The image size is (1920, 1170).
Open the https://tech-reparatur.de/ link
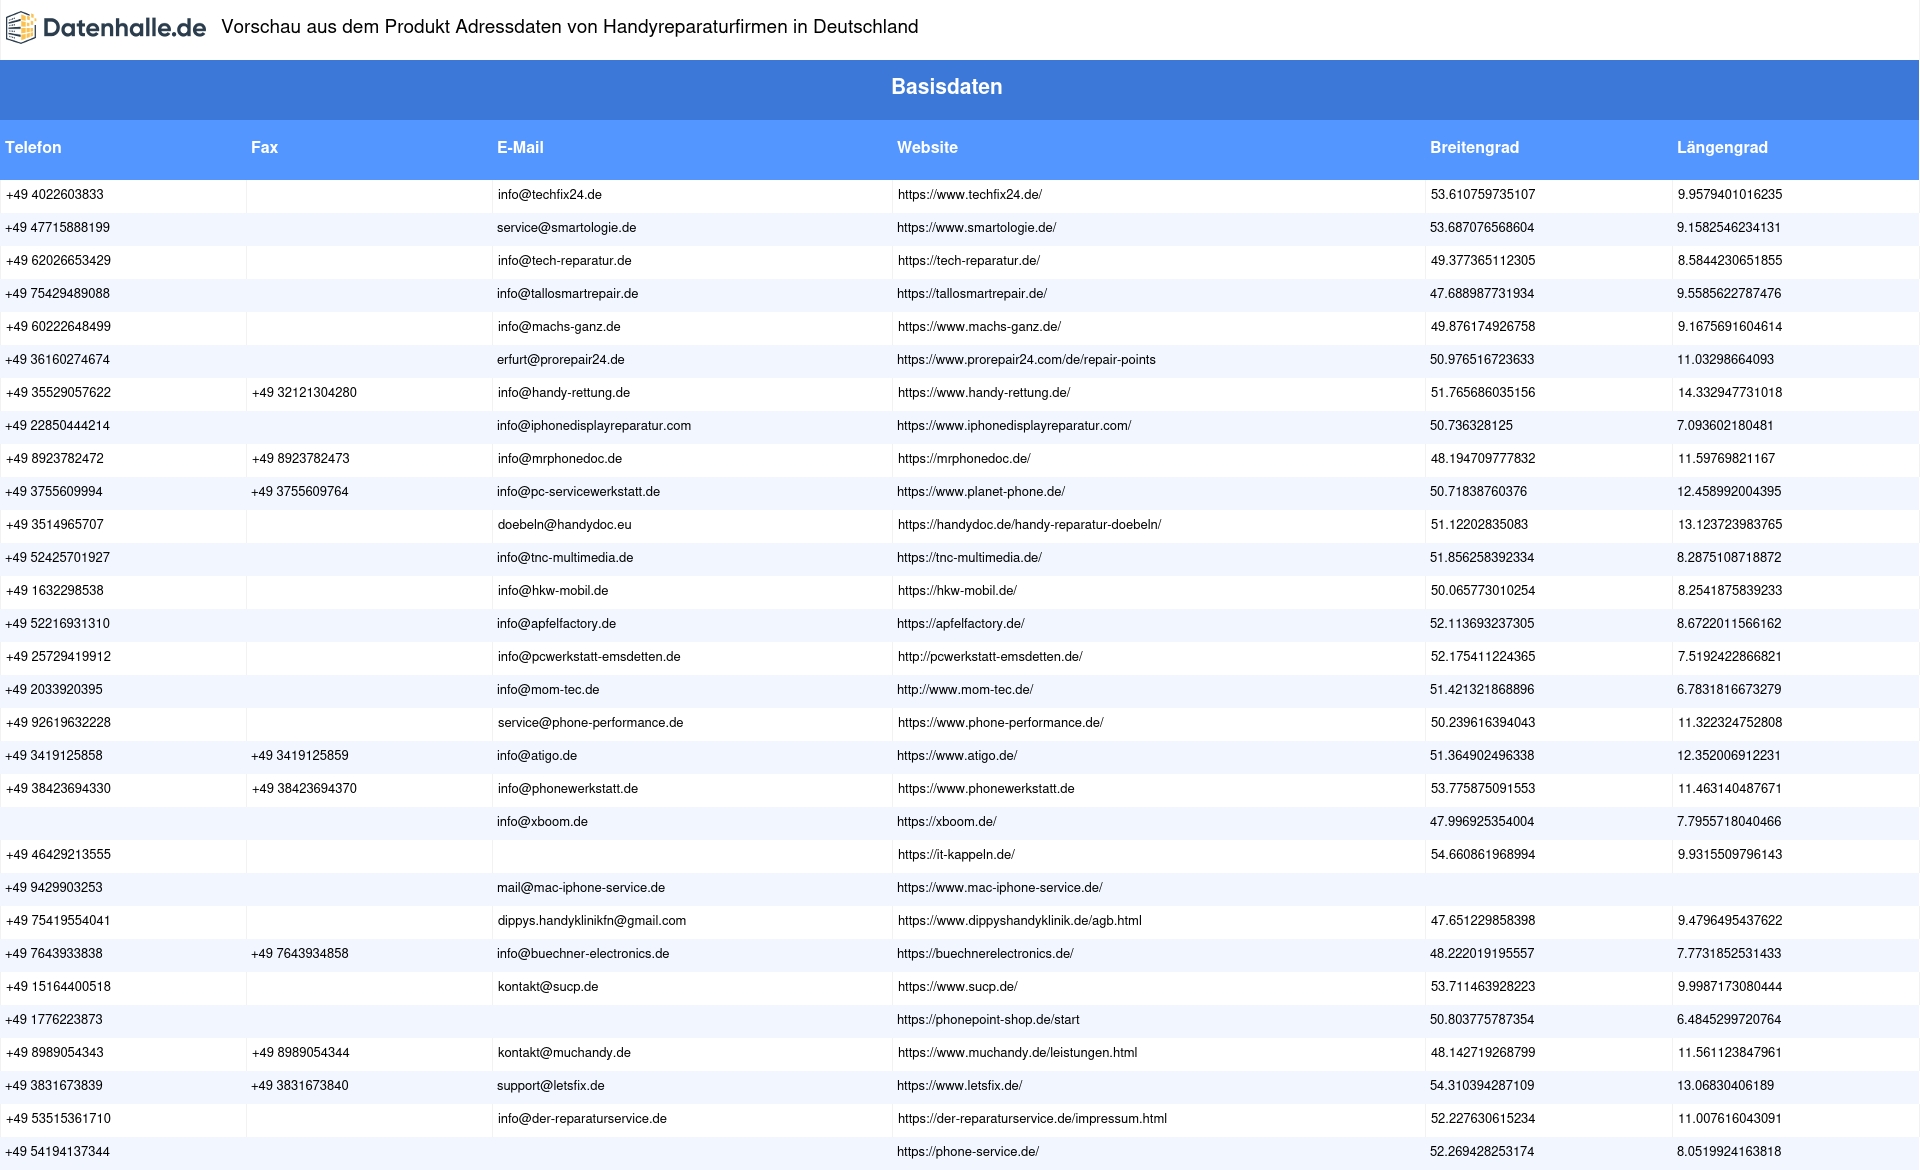pos(969,261)
